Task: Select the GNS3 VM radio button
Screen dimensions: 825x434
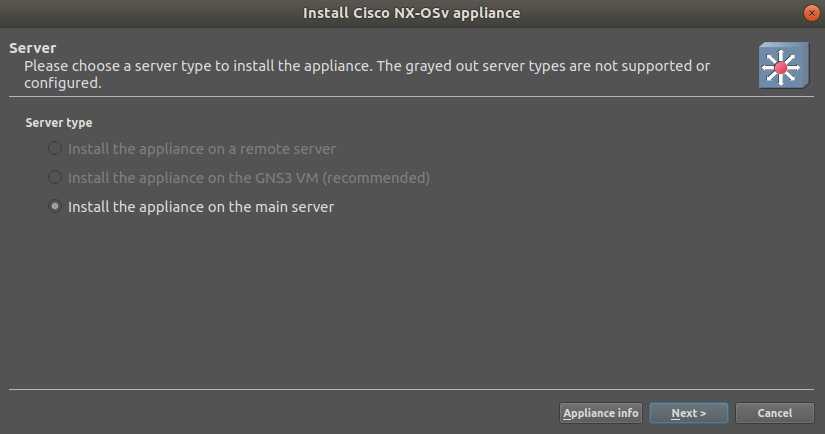Action: (55, 178)
